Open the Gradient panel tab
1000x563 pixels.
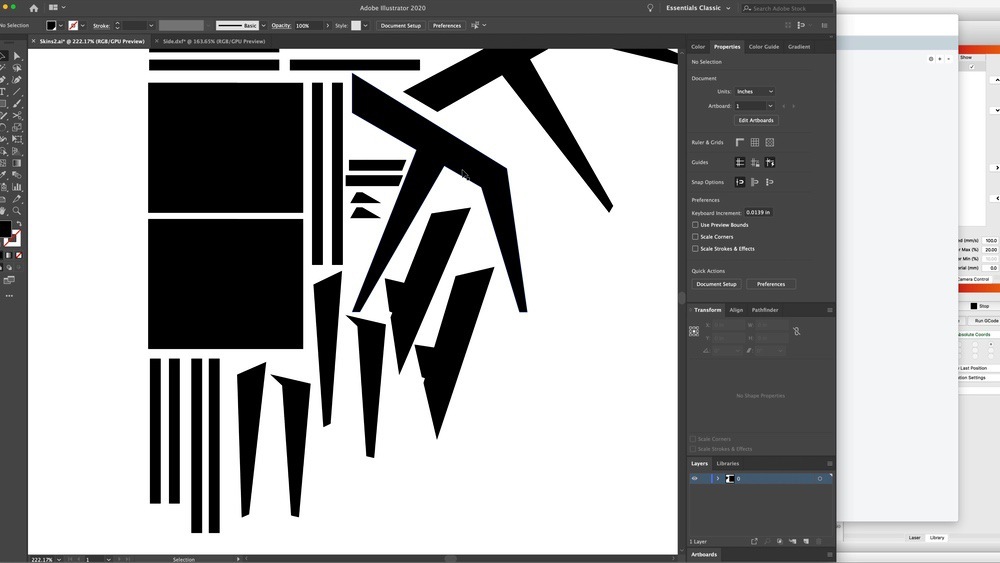point(798,47)
